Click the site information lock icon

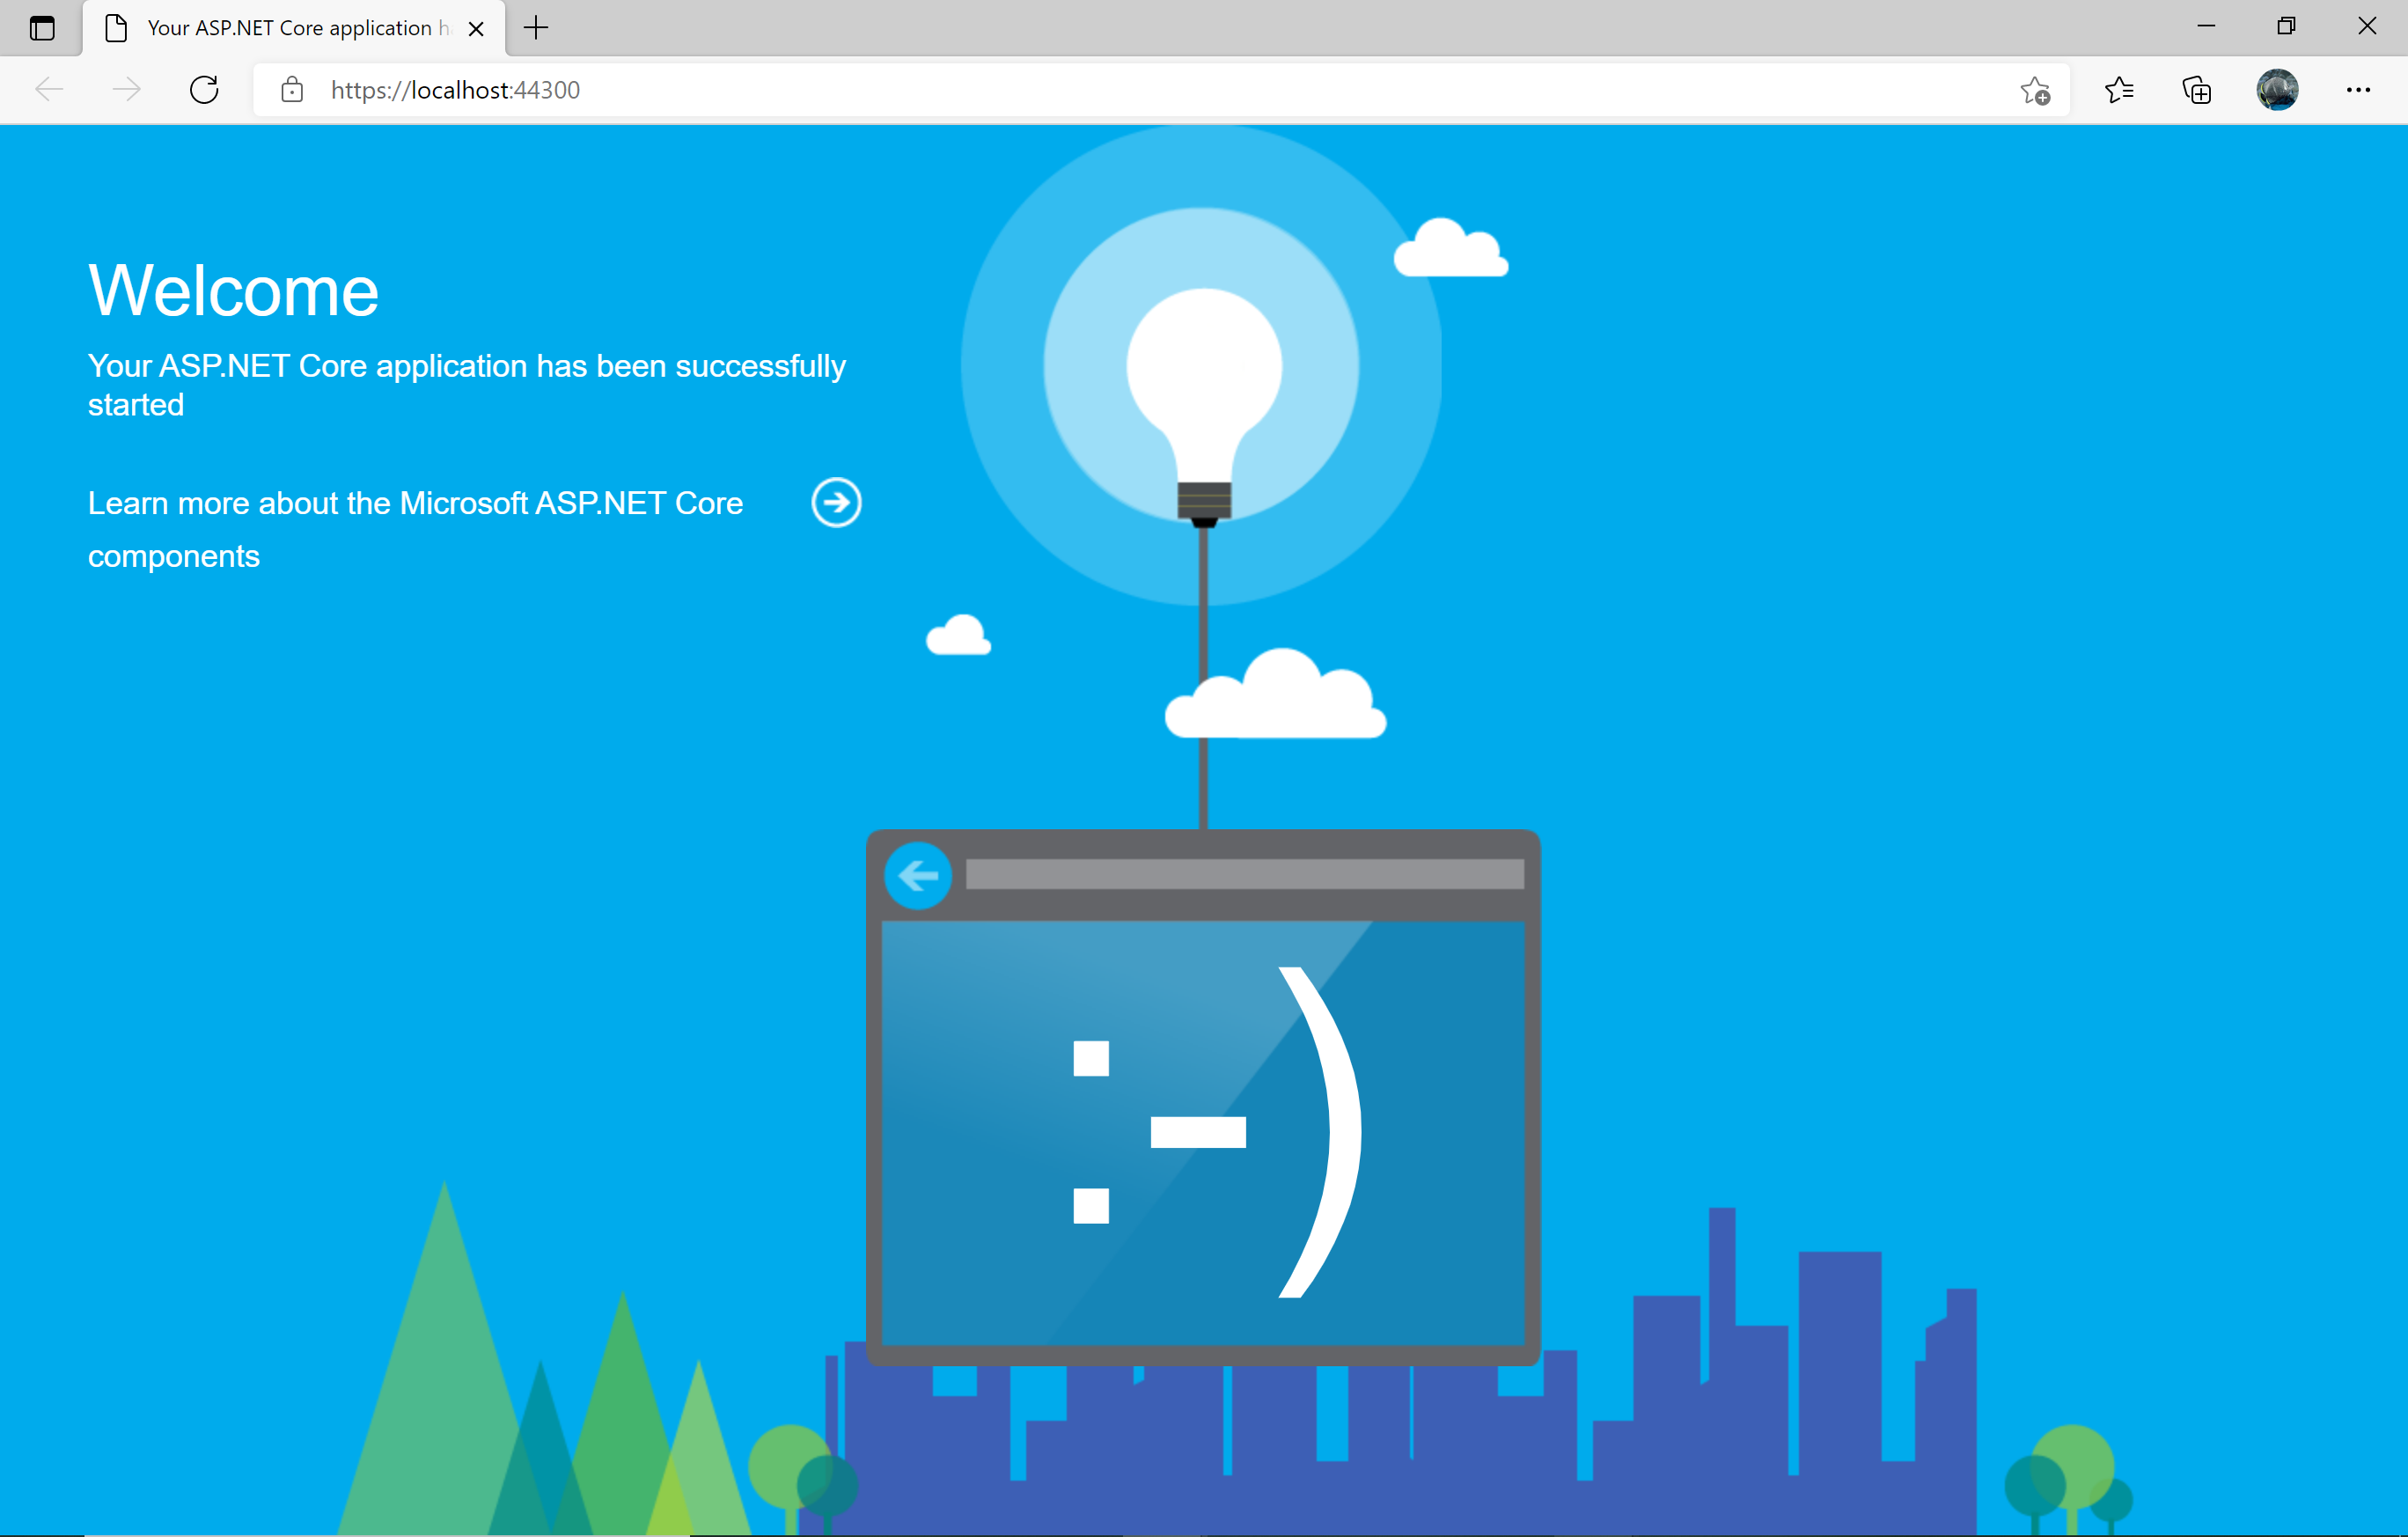292,90
